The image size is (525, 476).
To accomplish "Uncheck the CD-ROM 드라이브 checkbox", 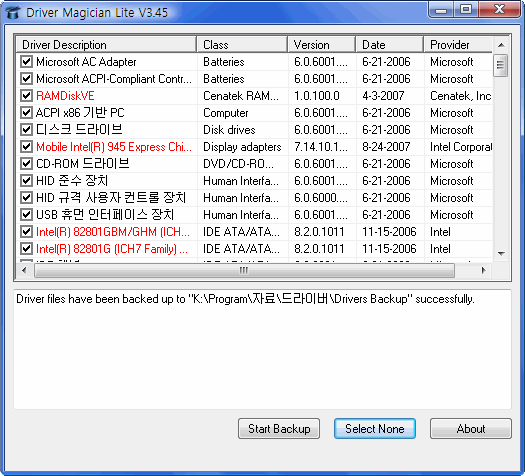I will point(26,164).
